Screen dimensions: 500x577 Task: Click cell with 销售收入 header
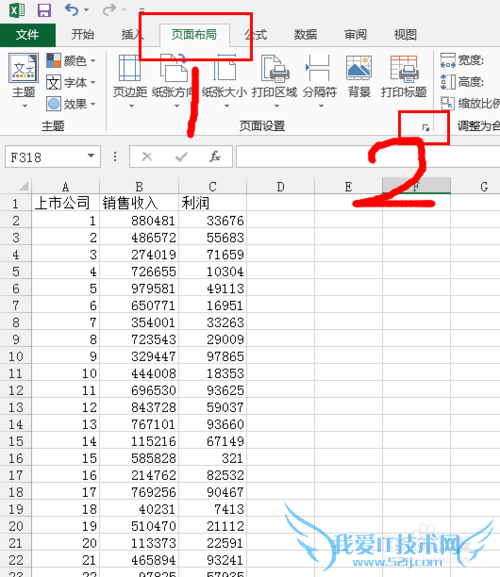click(x=139, y=203)
